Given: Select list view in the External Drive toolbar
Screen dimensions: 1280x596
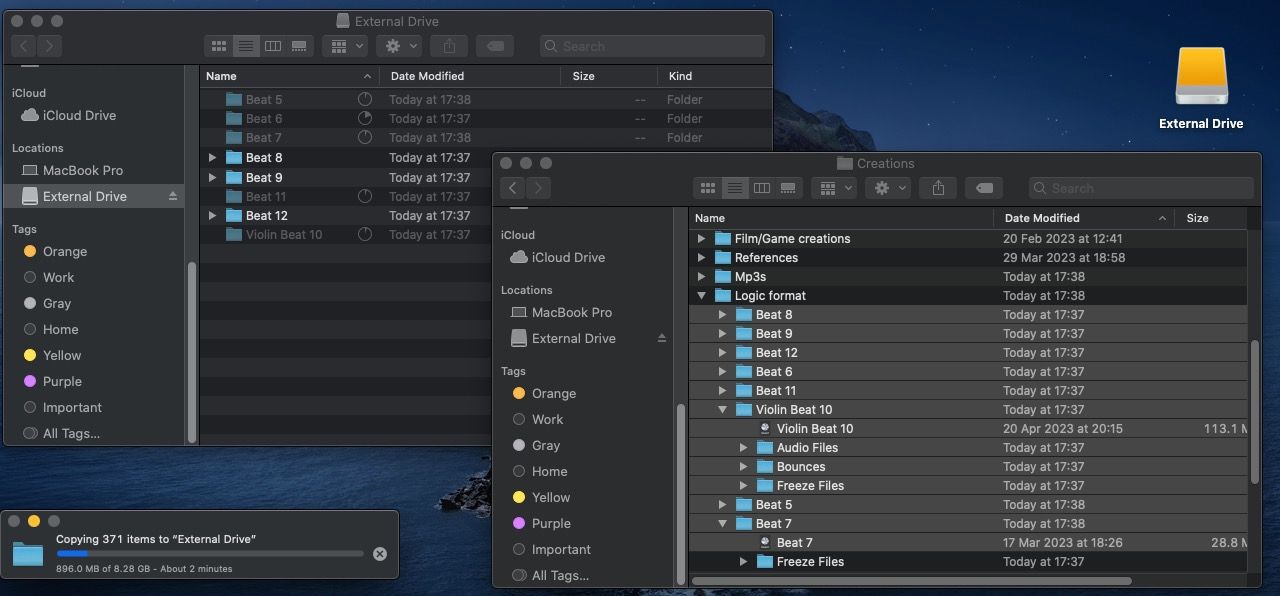Looking at the screenshot, I should tap(246, 46).
